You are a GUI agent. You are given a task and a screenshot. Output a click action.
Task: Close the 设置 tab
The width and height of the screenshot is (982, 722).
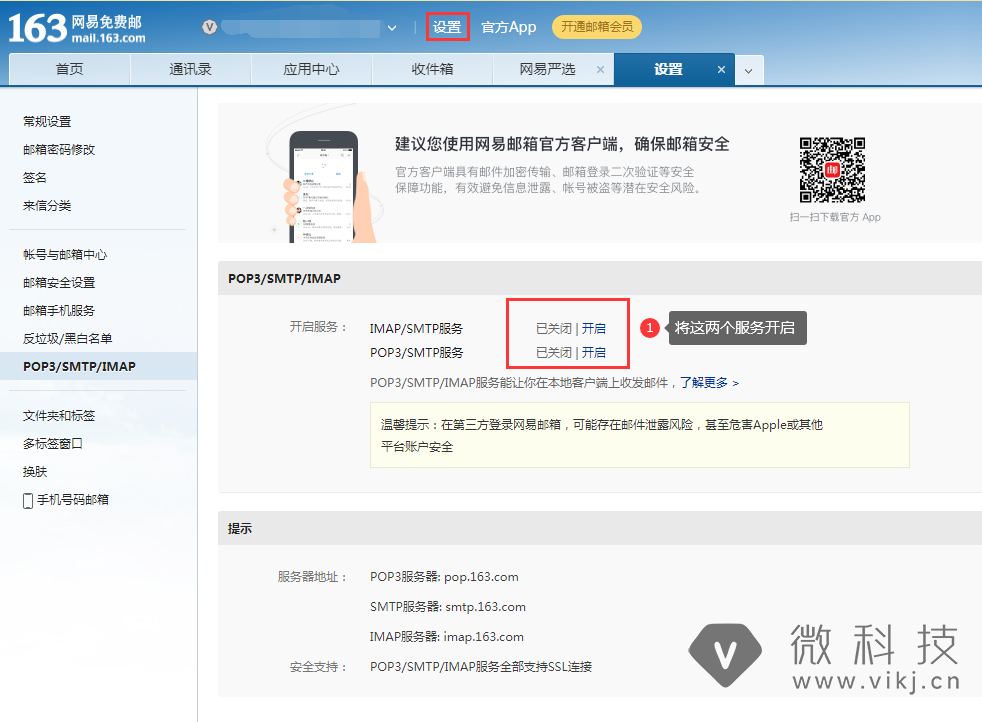[x=721, y=70]
